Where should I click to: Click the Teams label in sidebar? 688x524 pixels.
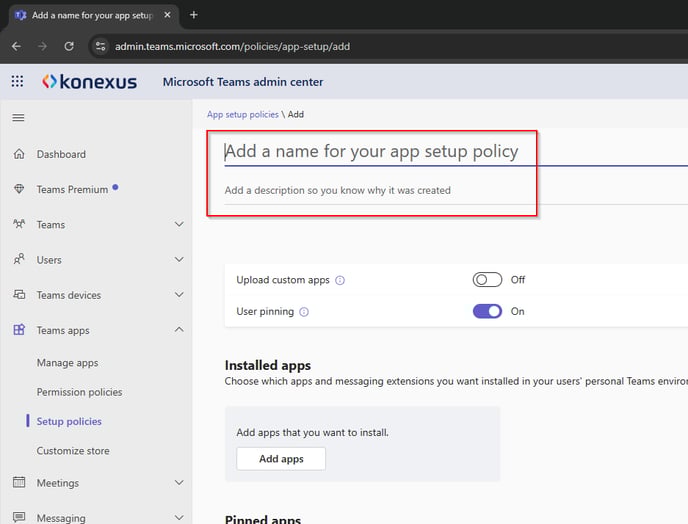tap(51, 225)
